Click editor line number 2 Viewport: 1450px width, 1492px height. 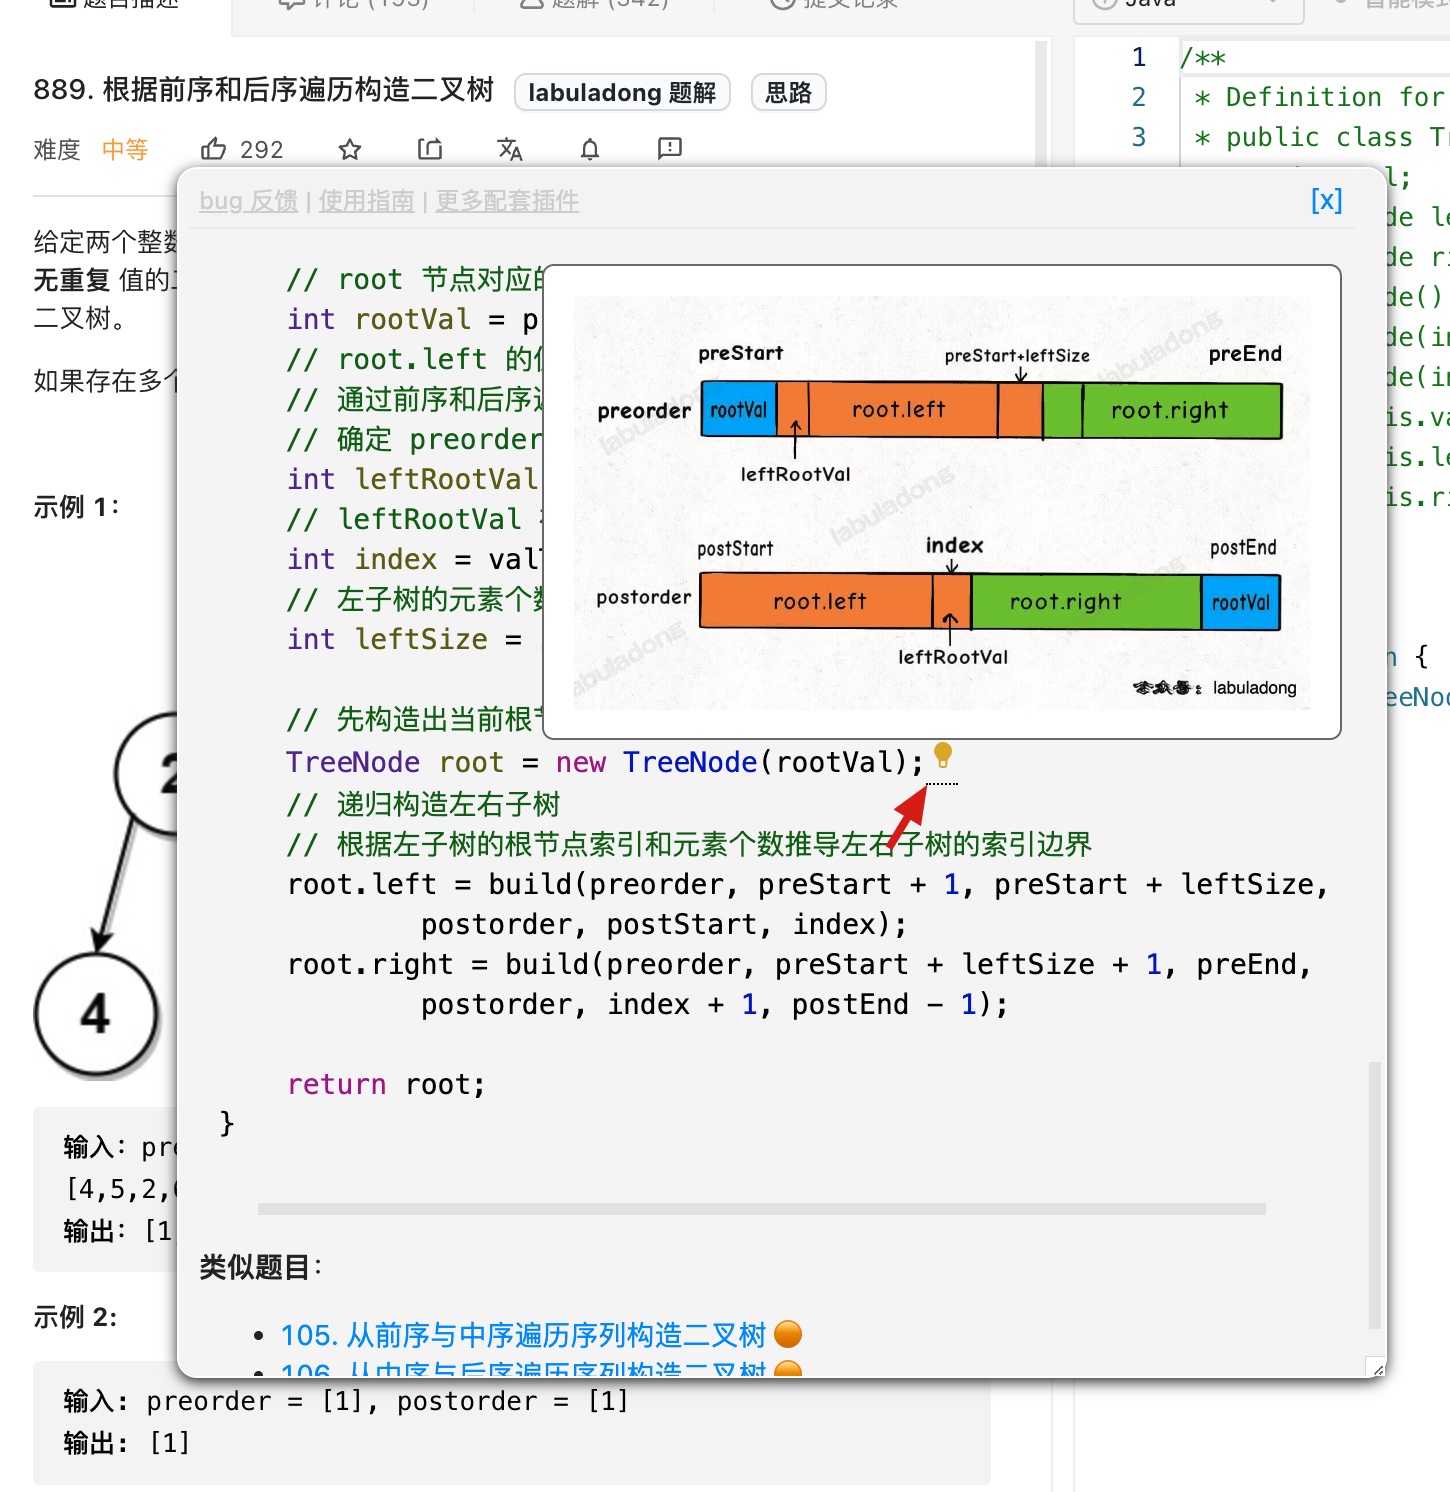tap(1139, 97)
